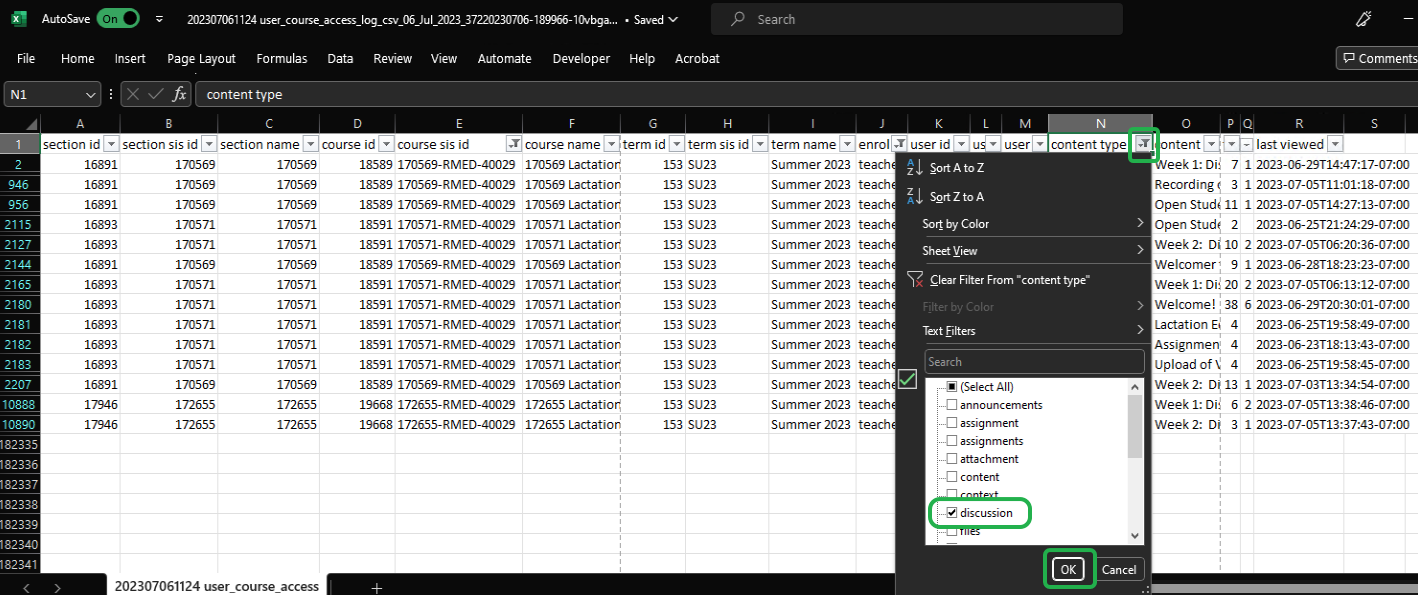This screenshot has height=595, width=1418.
Task: Click the content type active filter button
Action: click(1143, 144)
